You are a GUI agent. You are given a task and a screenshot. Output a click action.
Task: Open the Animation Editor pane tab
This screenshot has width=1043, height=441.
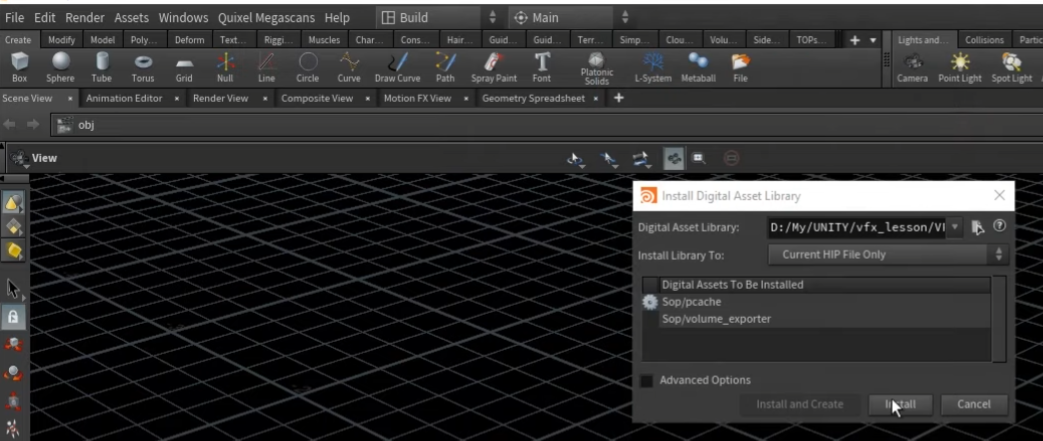point(124,98)
